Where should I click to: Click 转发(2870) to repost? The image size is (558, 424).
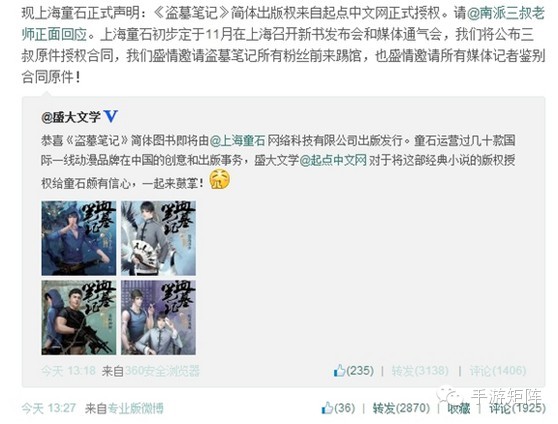pyautogui.click(x=401, y=408)
